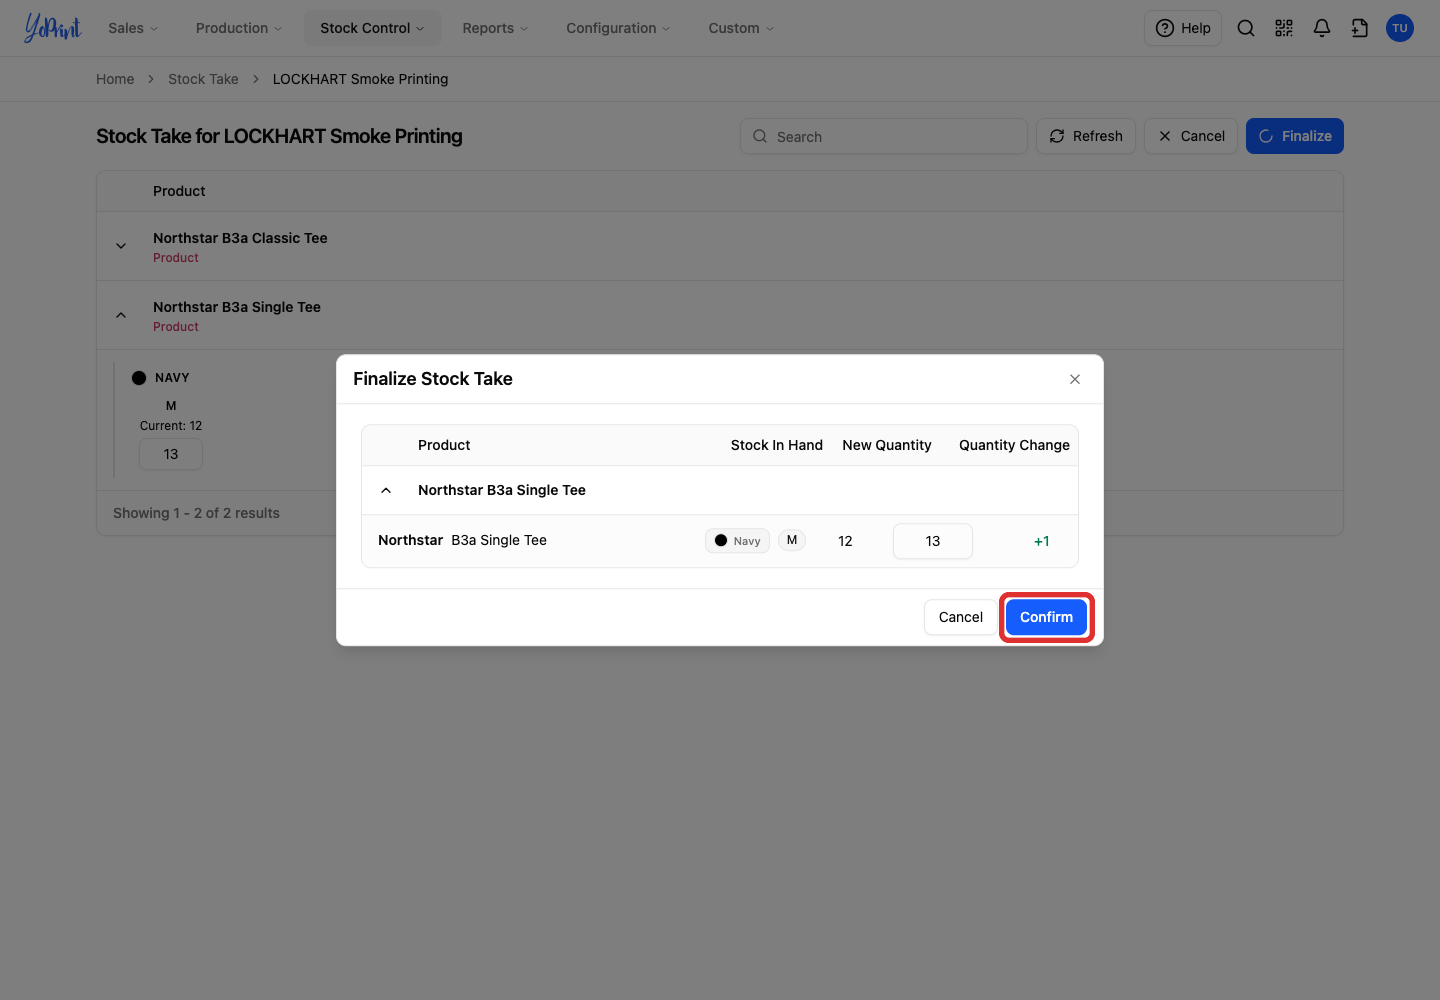The image size is (1440, 1000).
Task: Open the Configuration menu
Action: tap(618, 28)
